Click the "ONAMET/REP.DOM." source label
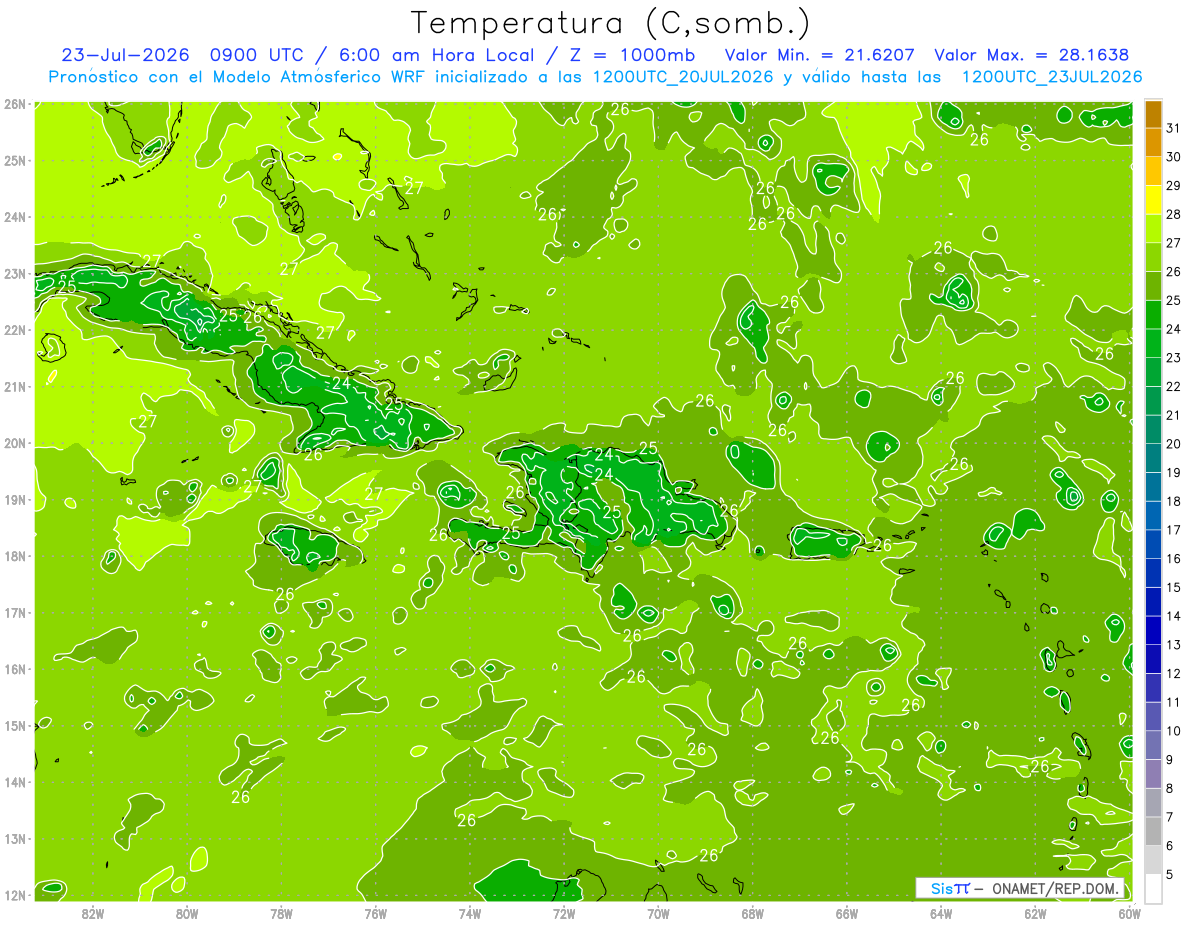Screen dimensions: 1200x927 click(x=1056, y=888)
